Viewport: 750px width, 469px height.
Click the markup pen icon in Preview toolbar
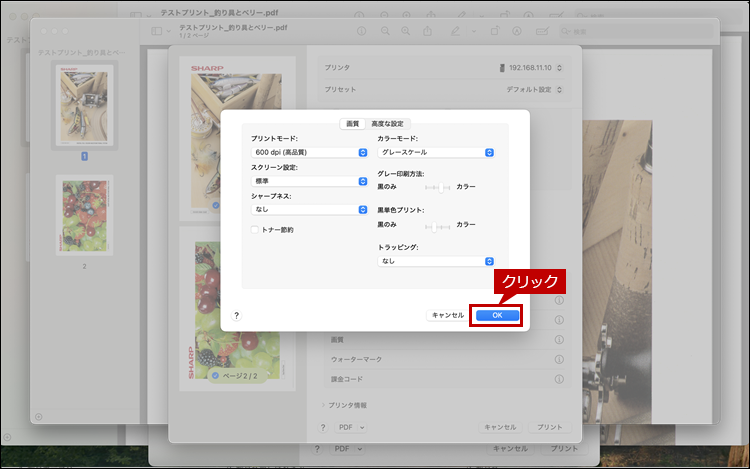(457, 31)
